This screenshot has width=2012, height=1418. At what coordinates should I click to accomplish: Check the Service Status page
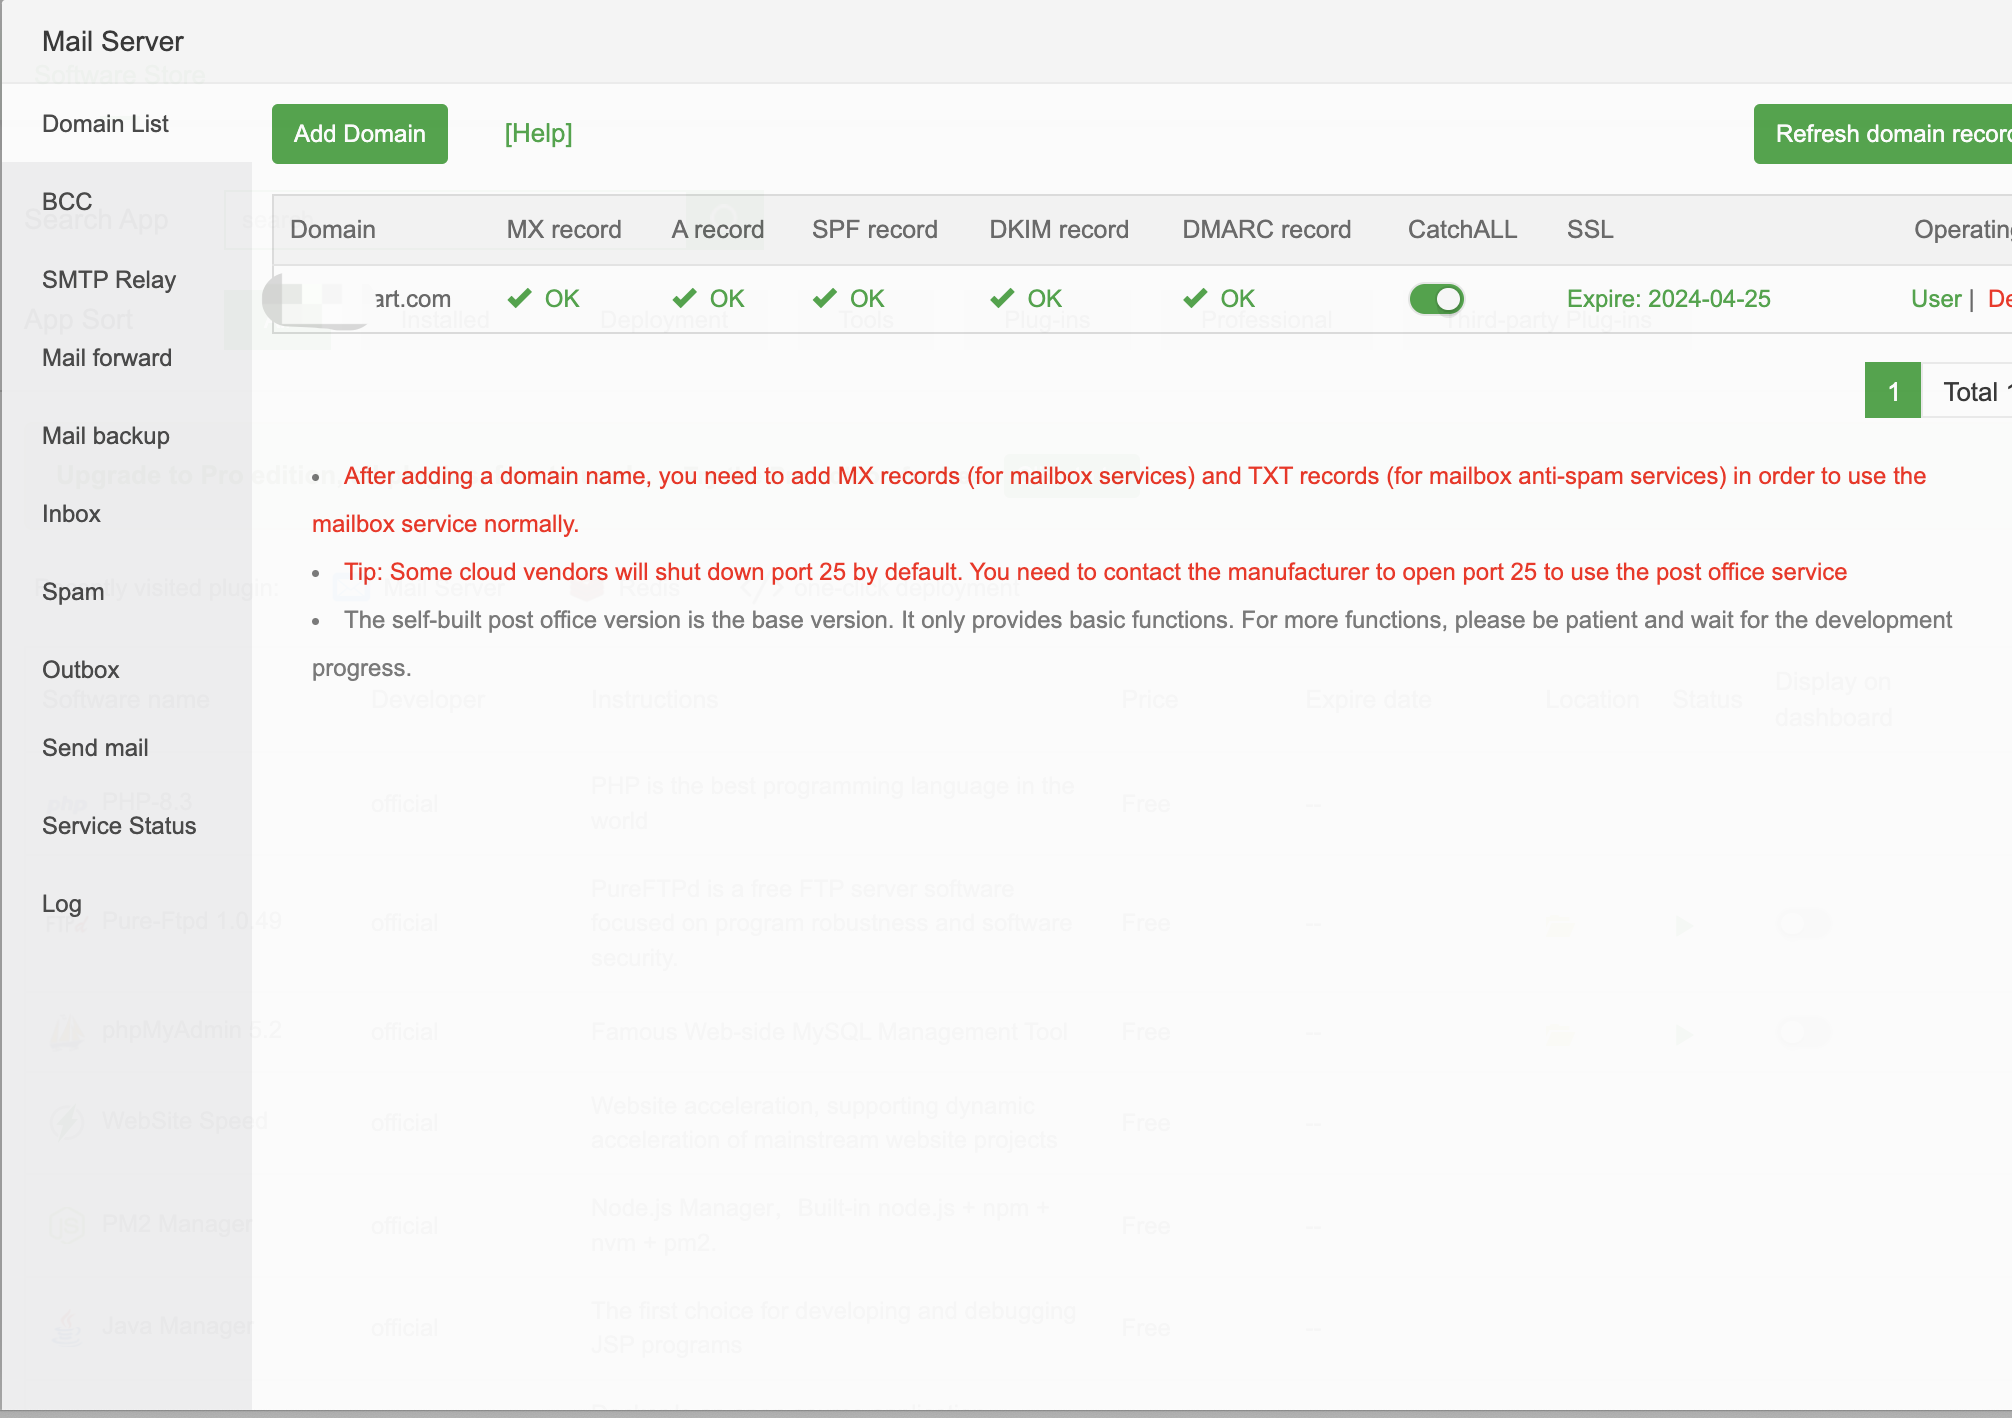(x=119, y=825)
